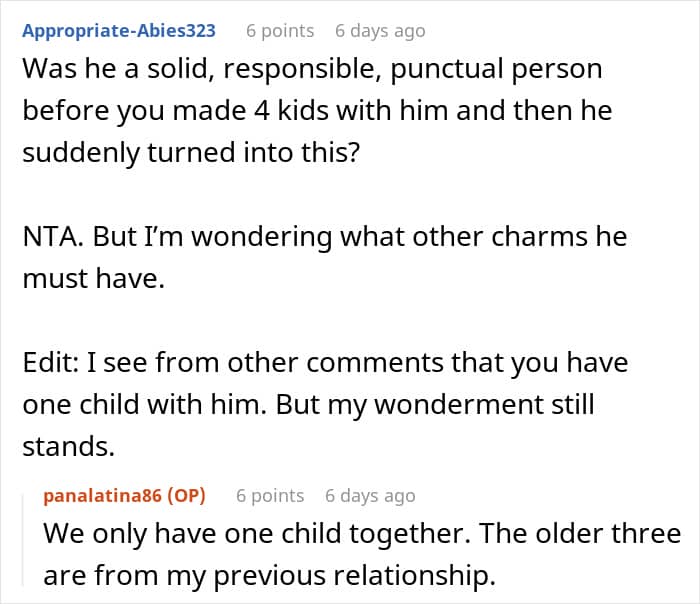Open the Appropriate-Abies323 user profile
This screenshot has width=700, height=604.
point(118,30)
